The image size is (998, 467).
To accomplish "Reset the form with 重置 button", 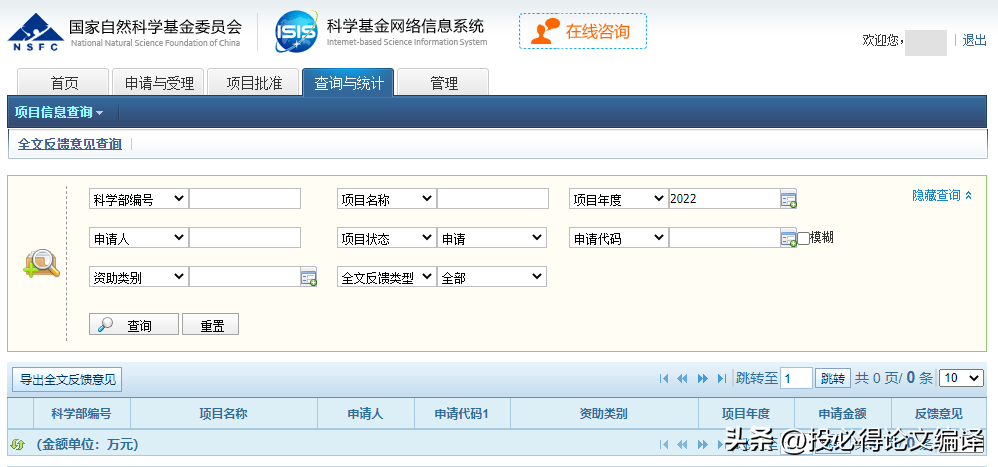I will [x=211, y=324].
